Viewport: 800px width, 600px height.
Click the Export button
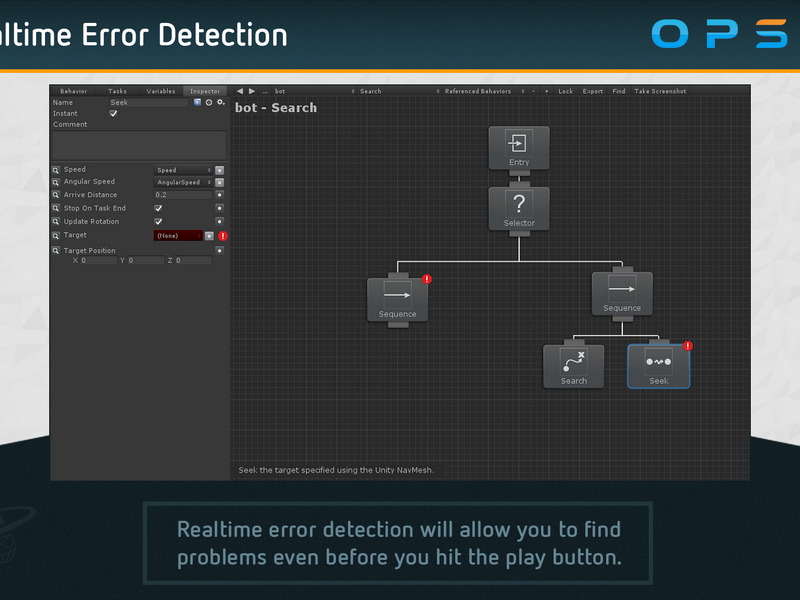point(593,91)
